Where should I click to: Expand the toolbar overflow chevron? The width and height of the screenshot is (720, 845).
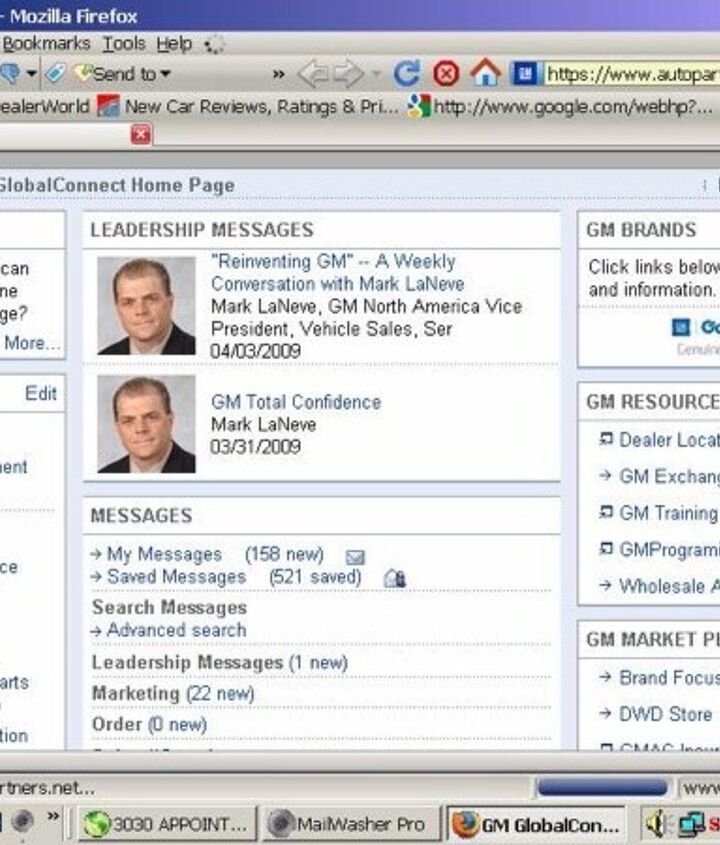pos(278,74)
